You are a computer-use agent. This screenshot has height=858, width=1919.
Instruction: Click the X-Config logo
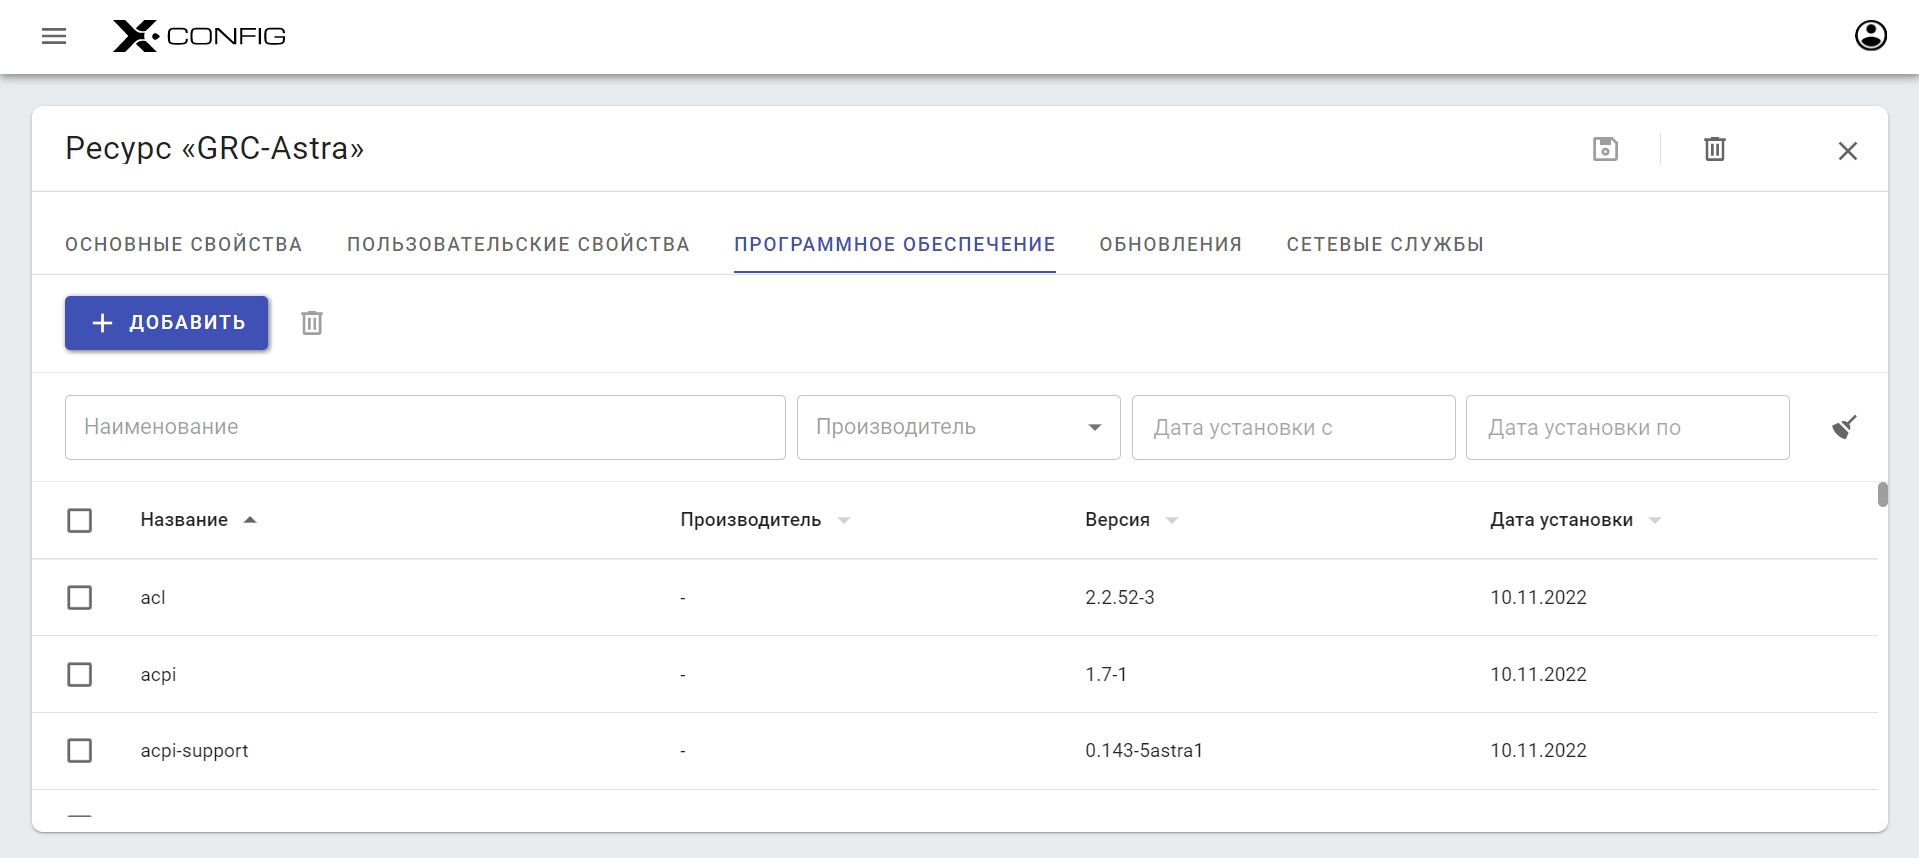199,37
